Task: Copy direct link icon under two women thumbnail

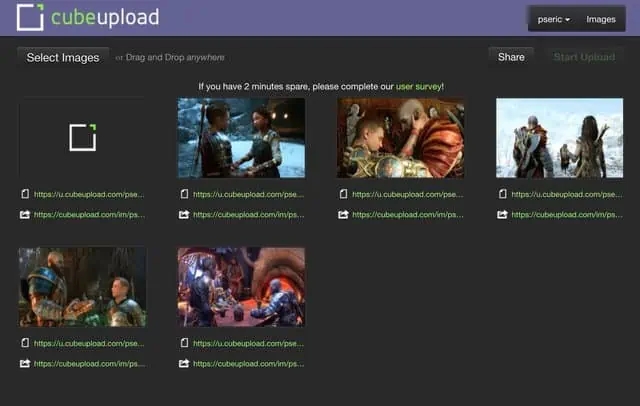Action: pyautogui.click(x=184, y=194)
